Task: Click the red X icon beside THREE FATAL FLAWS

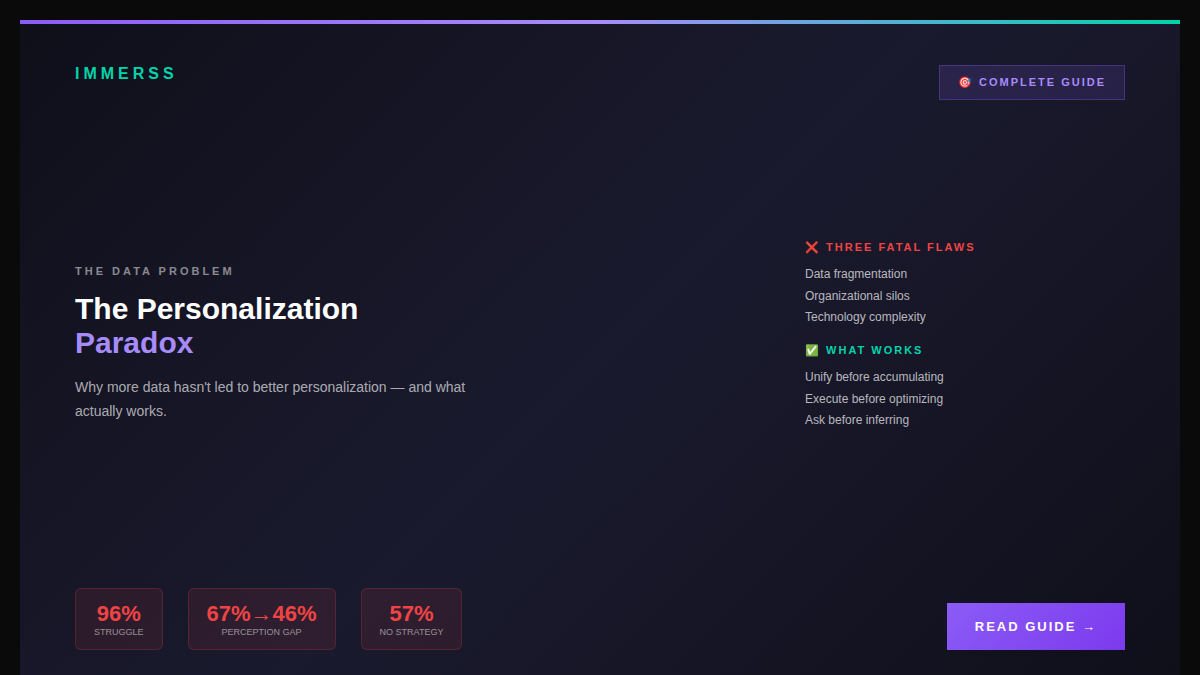Action: click(811, 247)
